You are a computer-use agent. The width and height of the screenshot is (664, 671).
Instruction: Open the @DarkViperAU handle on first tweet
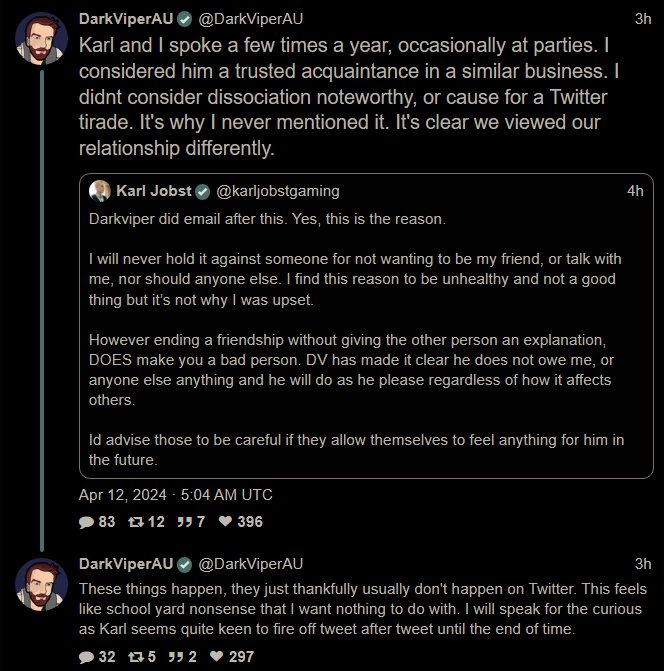click(x=250, y=19)
